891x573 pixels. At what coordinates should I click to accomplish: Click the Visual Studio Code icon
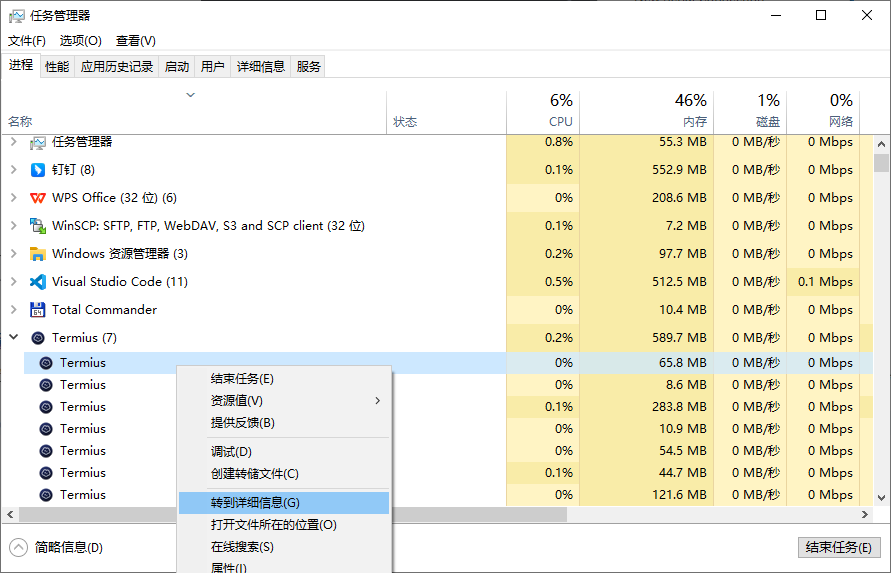[x=38, y=281]
